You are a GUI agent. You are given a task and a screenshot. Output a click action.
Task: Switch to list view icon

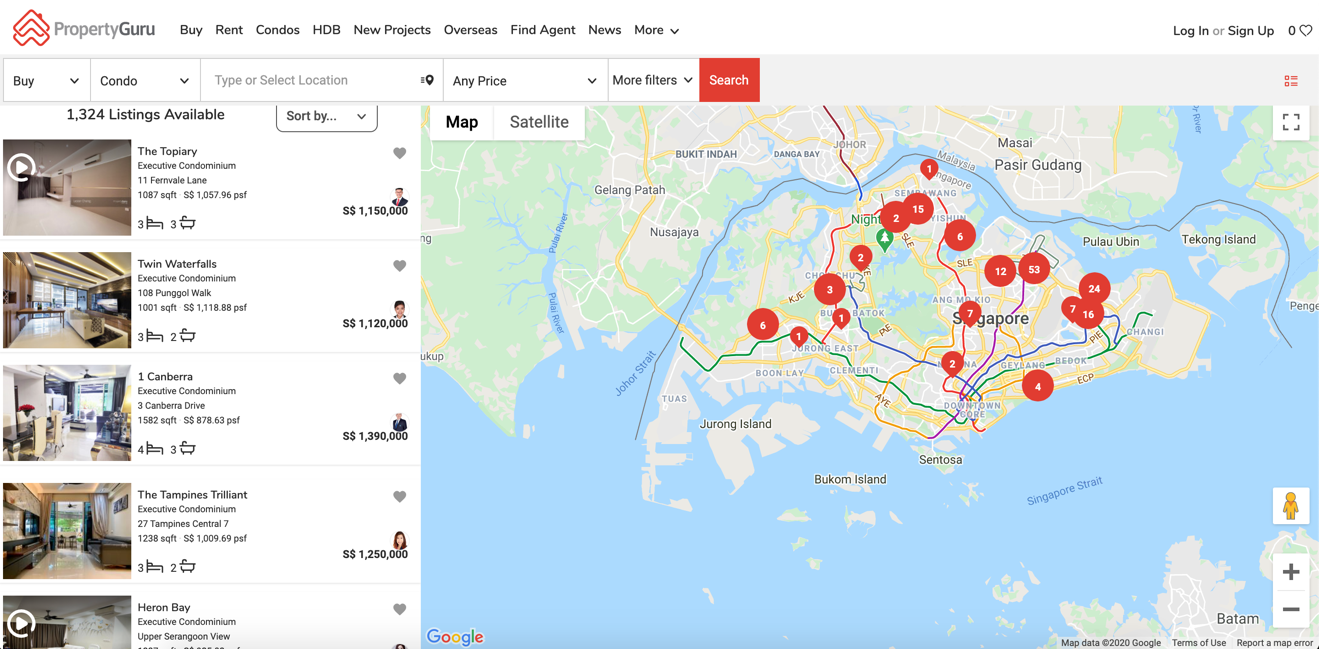(x=1291, y=80)
